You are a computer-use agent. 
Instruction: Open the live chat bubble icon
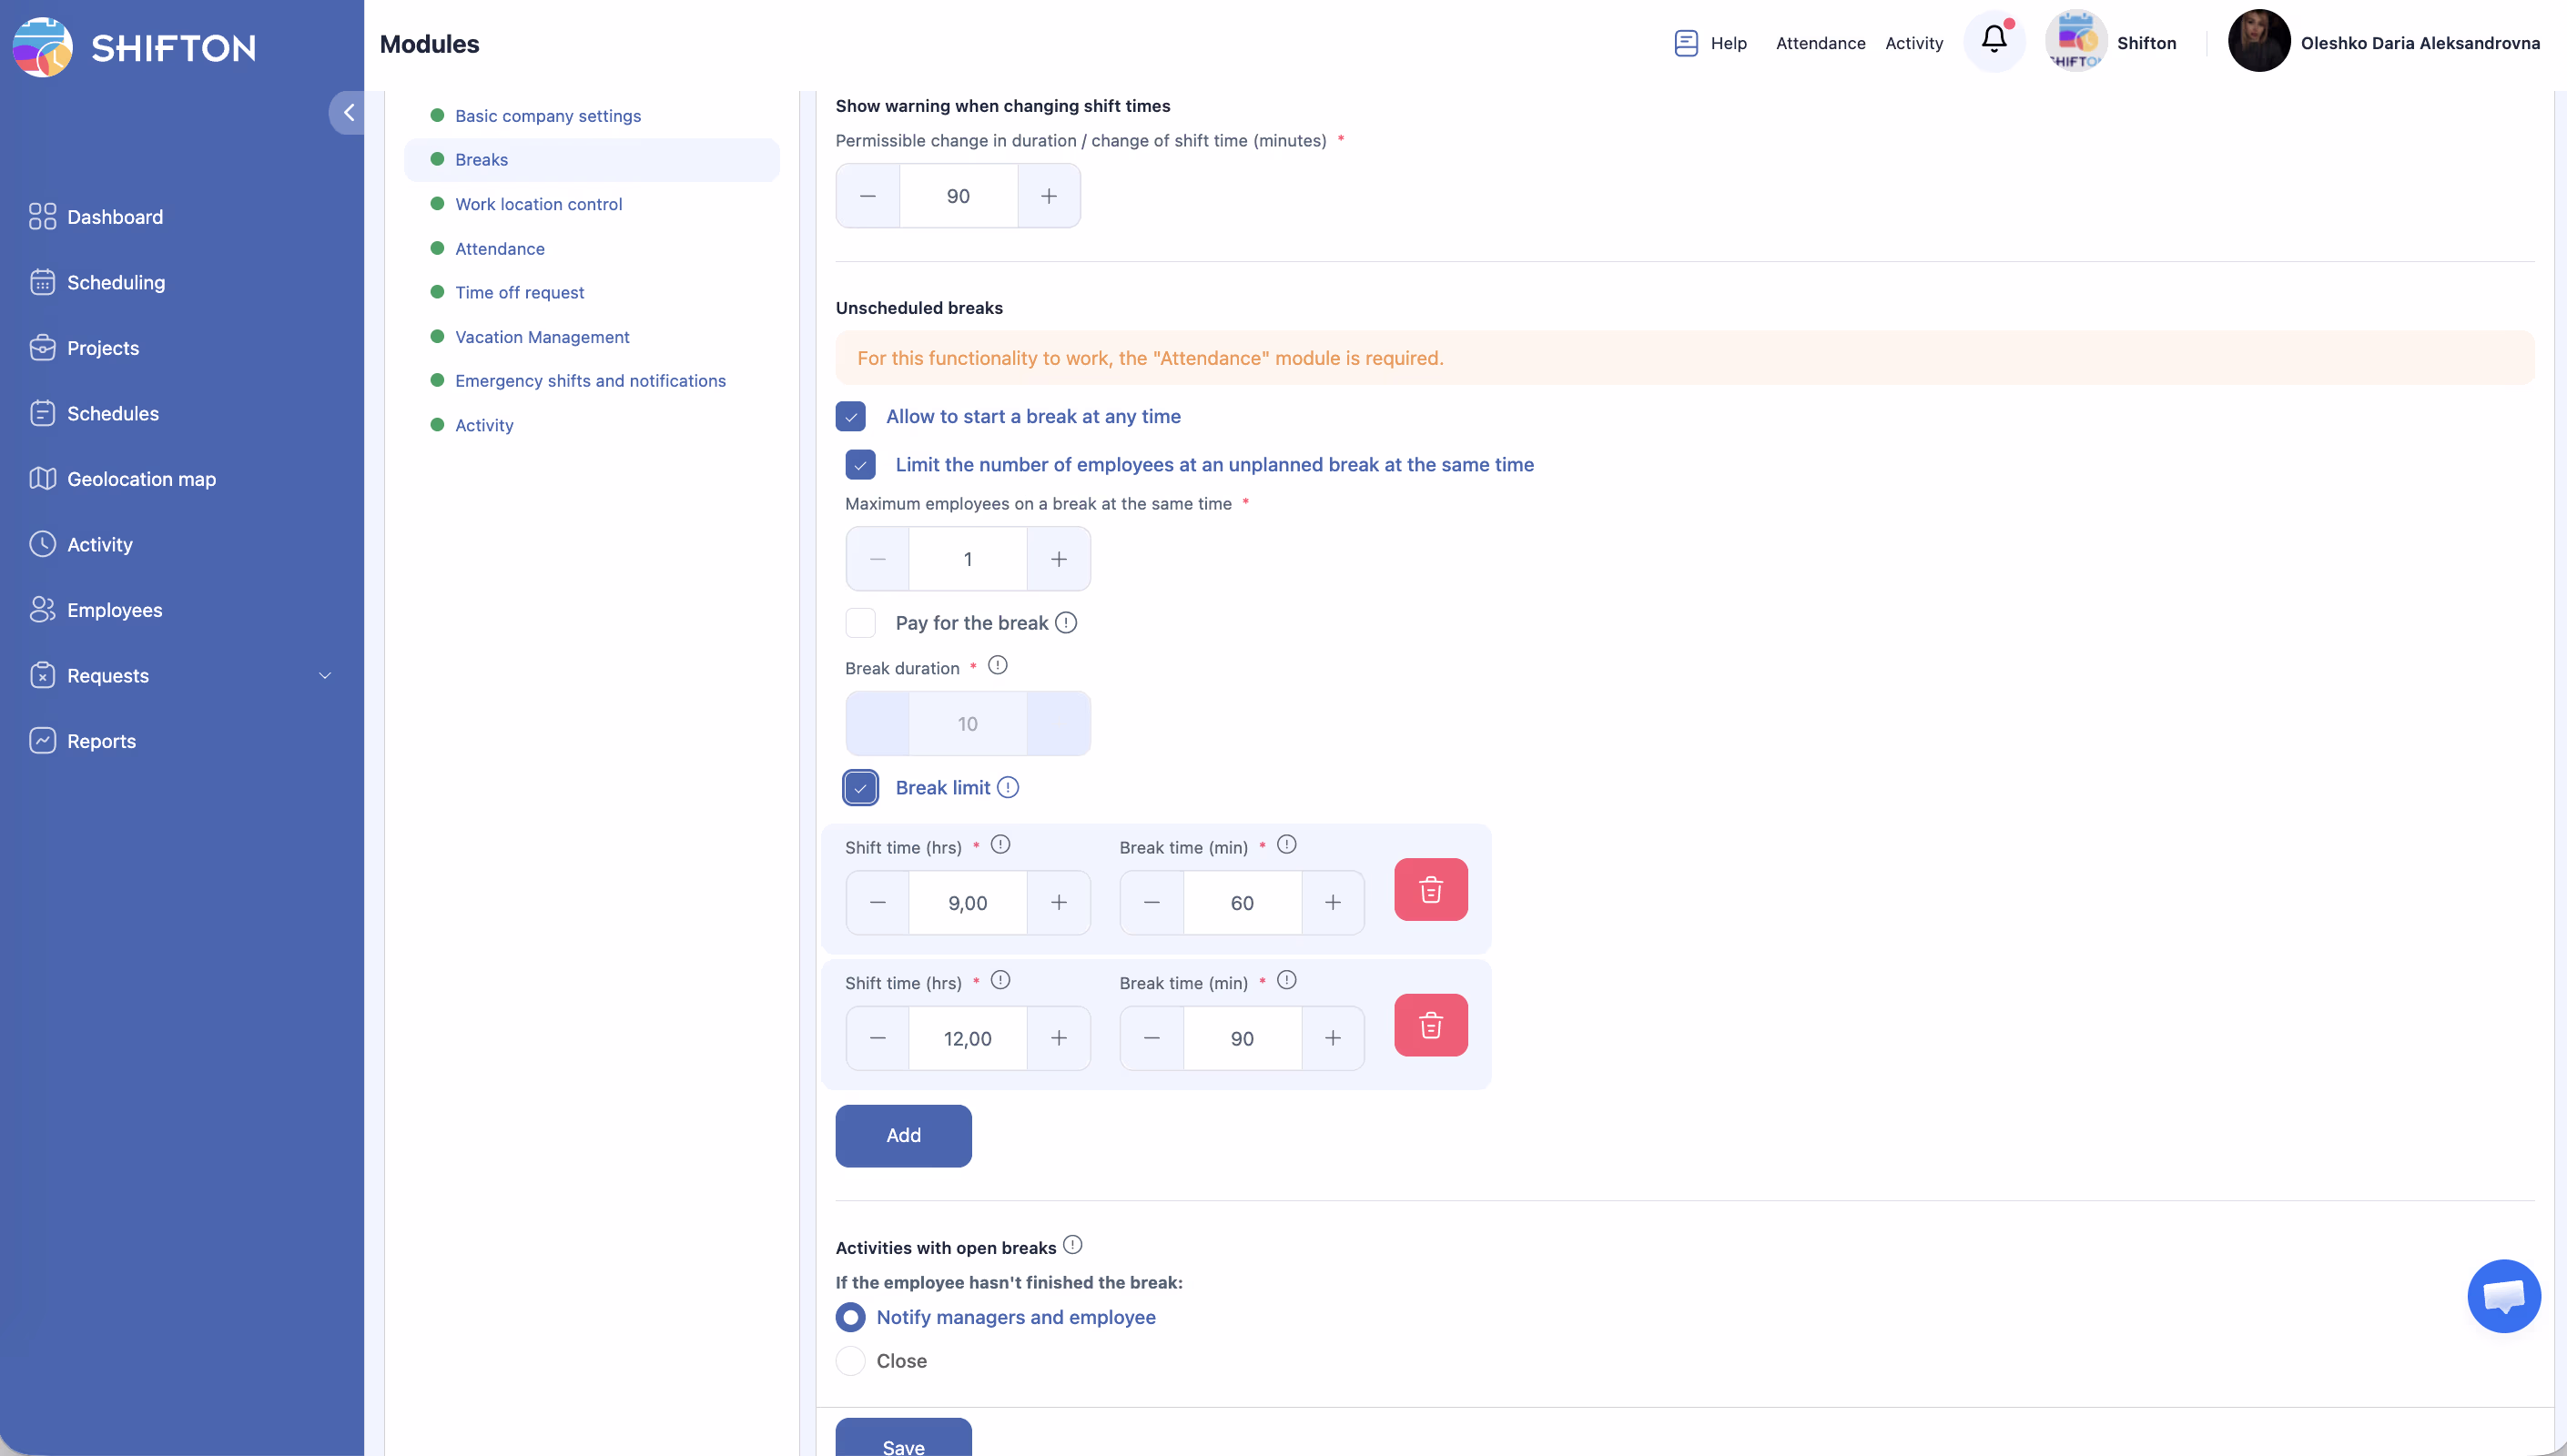2503,1296
